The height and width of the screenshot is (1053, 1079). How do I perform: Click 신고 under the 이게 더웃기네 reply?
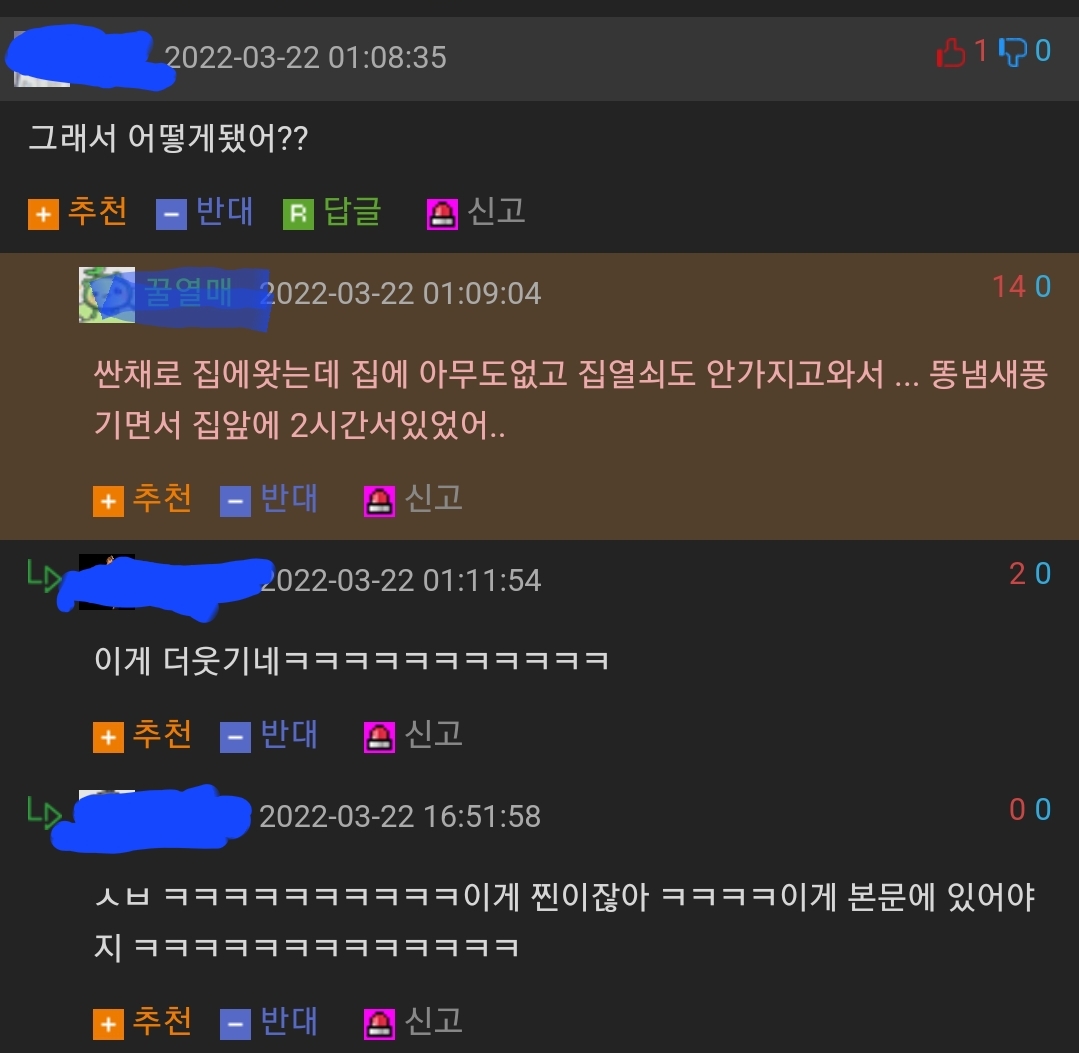(x=434, y=734)
